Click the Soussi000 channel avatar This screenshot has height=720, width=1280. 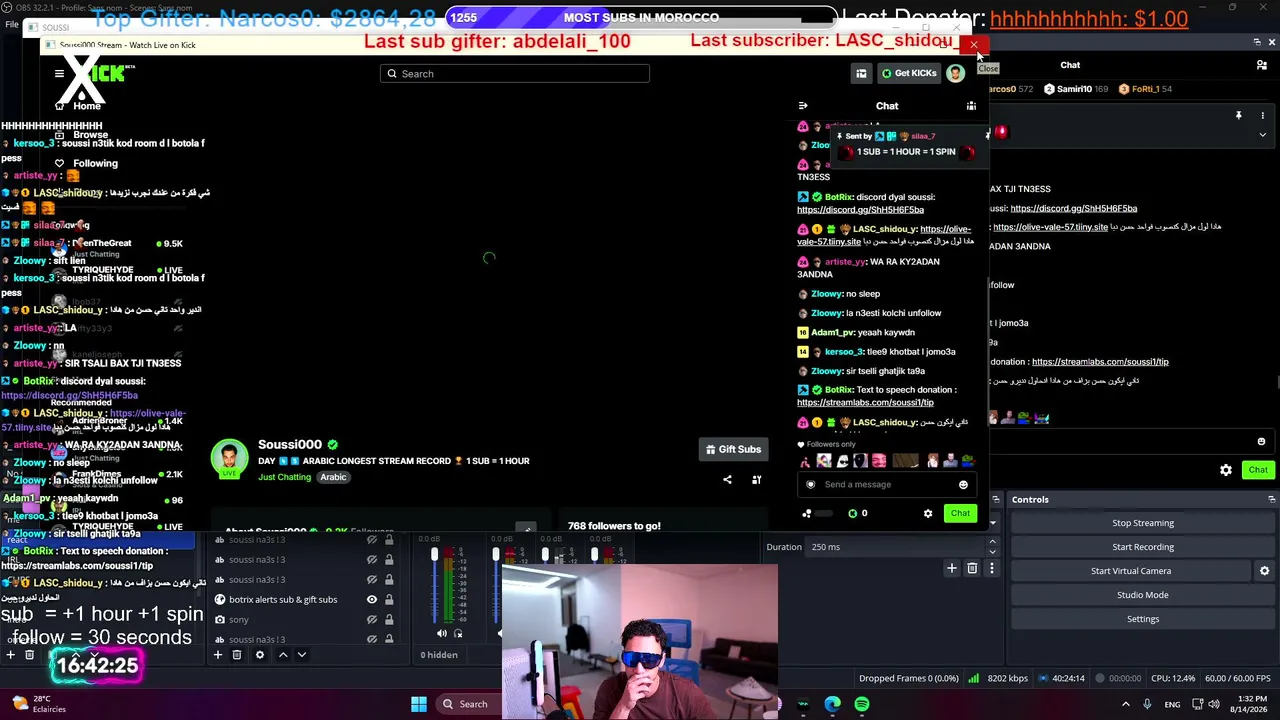tap(229, 458)
